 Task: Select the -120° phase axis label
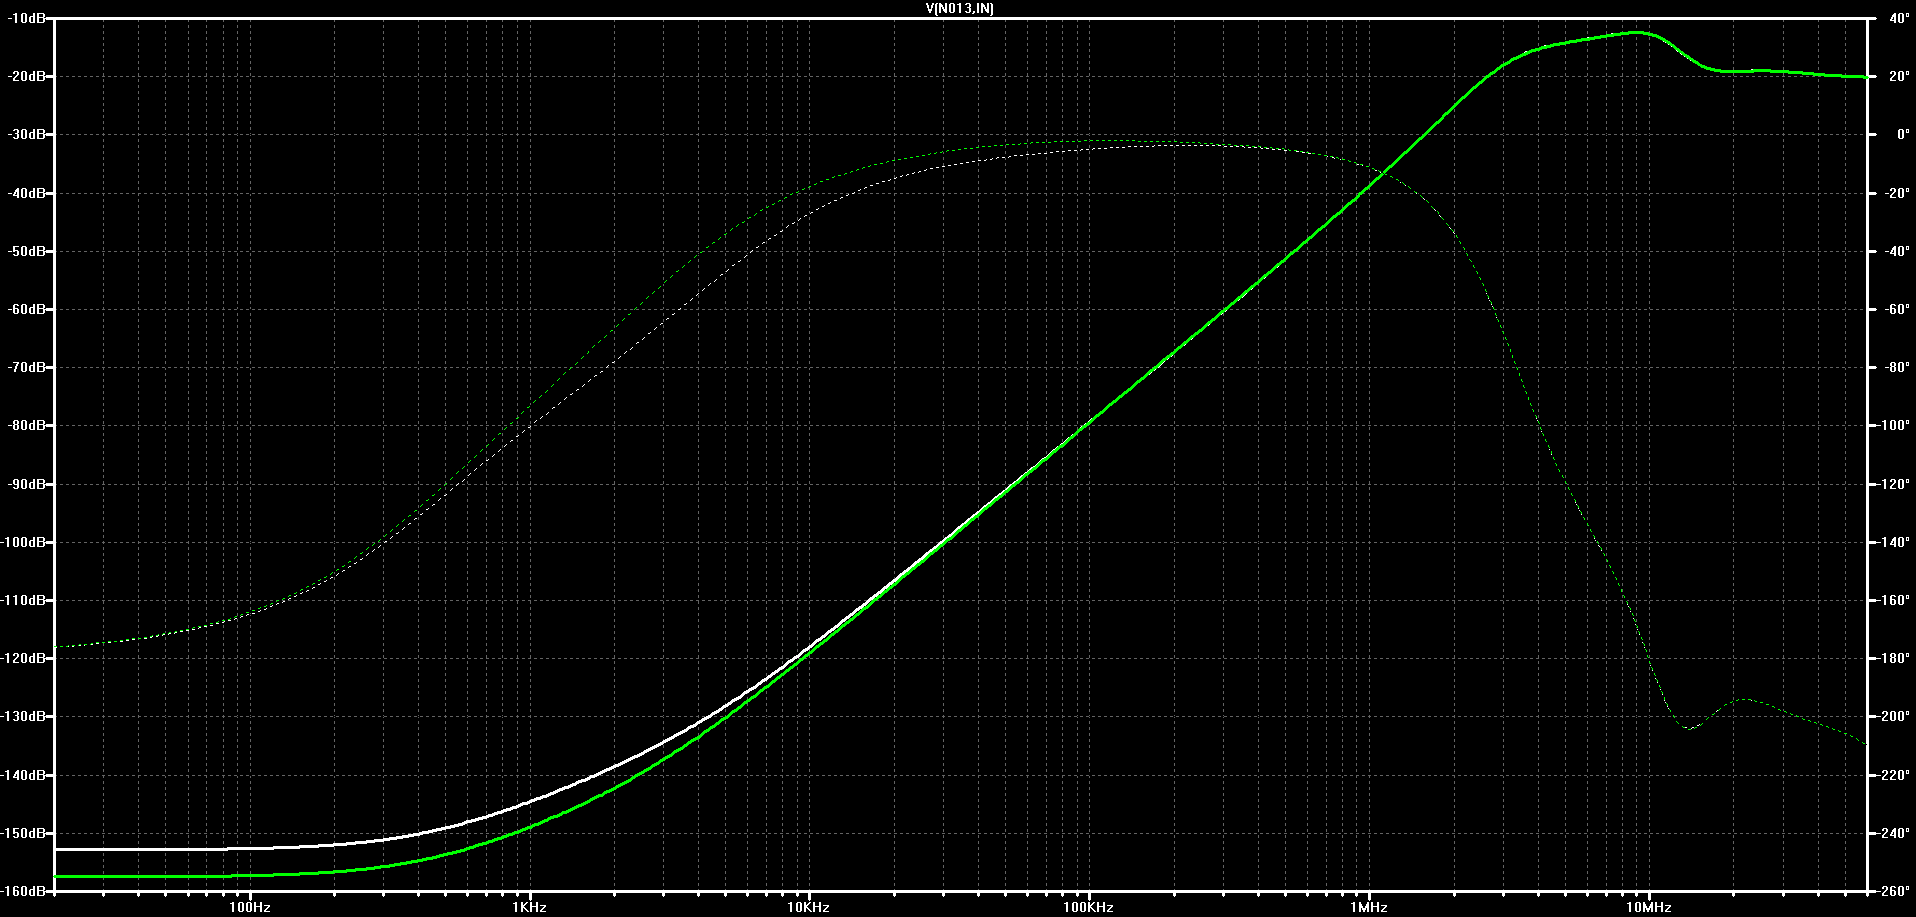1893,484
